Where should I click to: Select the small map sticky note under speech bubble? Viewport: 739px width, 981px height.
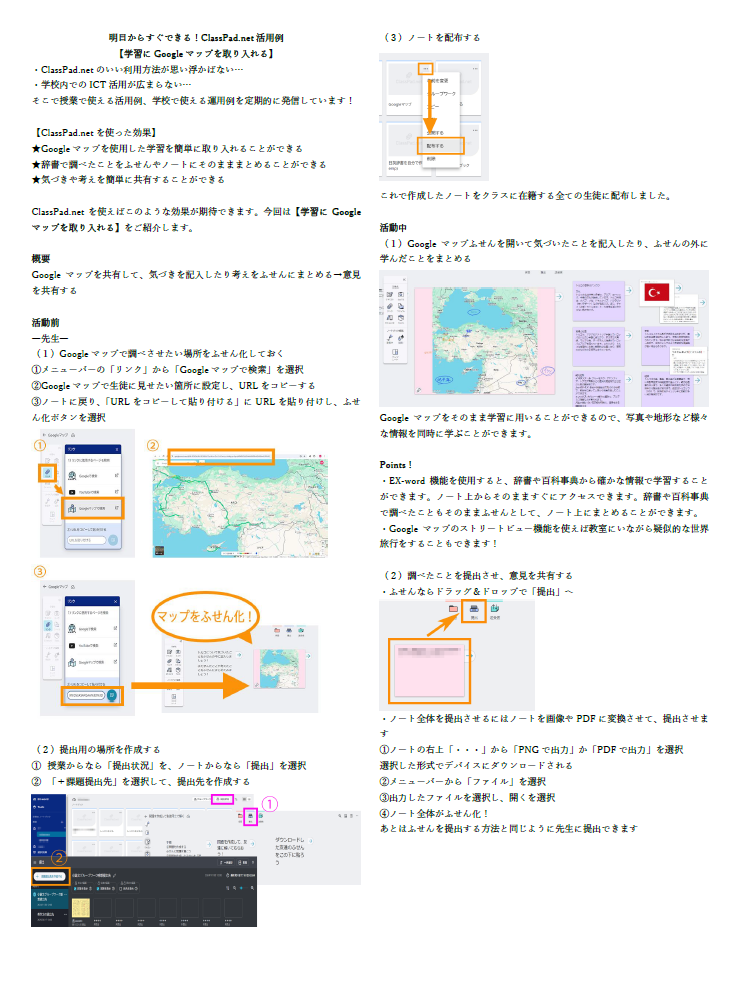(279, 668)
